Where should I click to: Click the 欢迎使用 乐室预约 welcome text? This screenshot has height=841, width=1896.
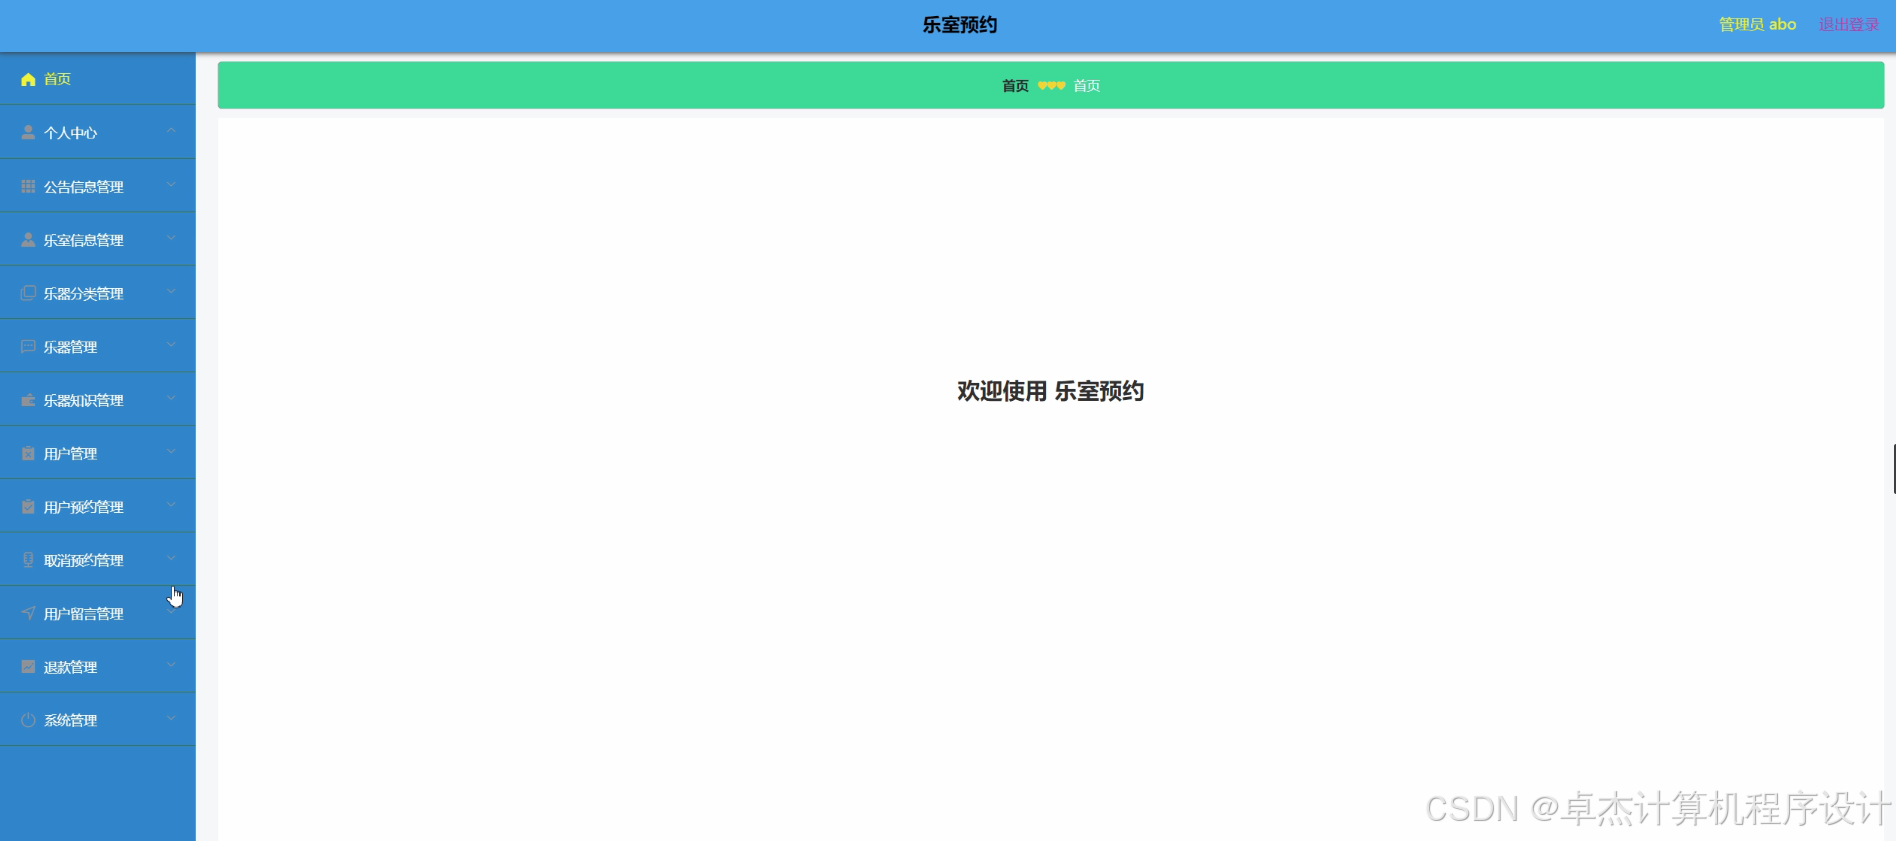point(1050,391)
